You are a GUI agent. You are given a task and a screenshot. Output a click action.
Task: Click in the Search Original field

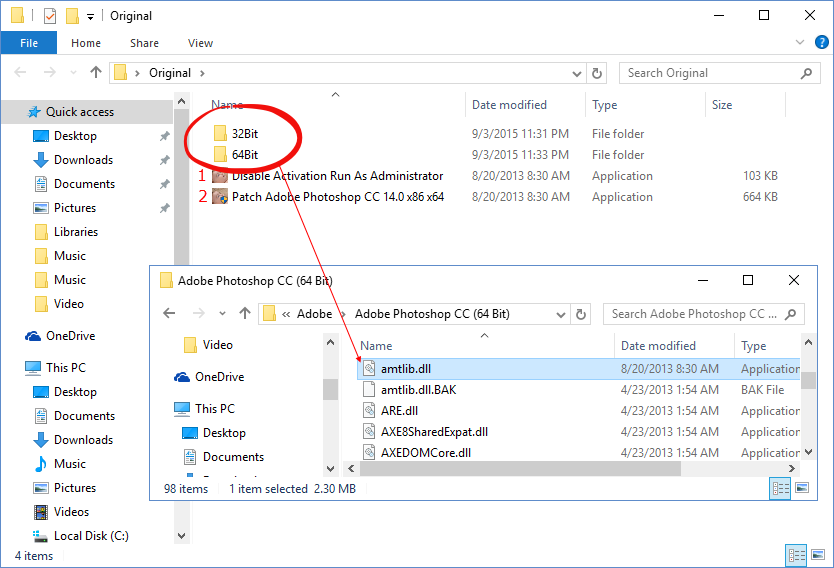coord(710,73)
